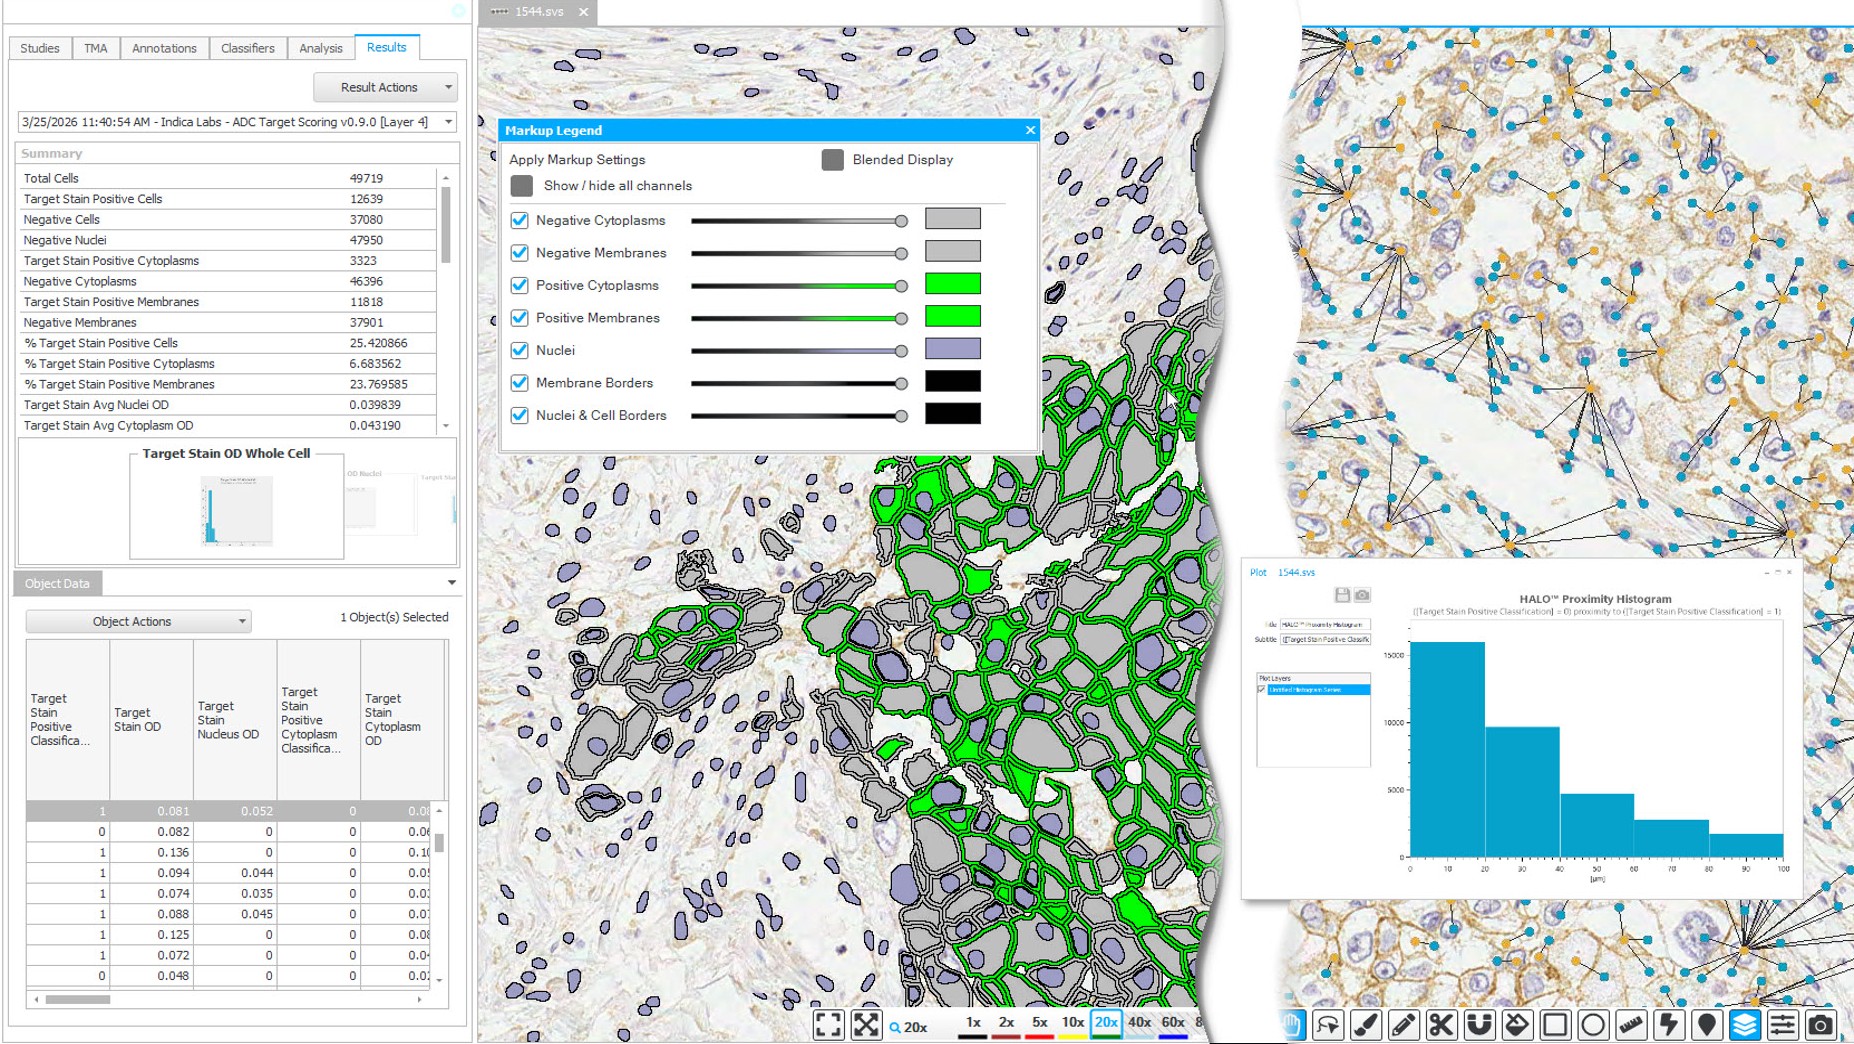
Task: Select the Rectangle annotation tool
Action: (x=1555, y=1024)
